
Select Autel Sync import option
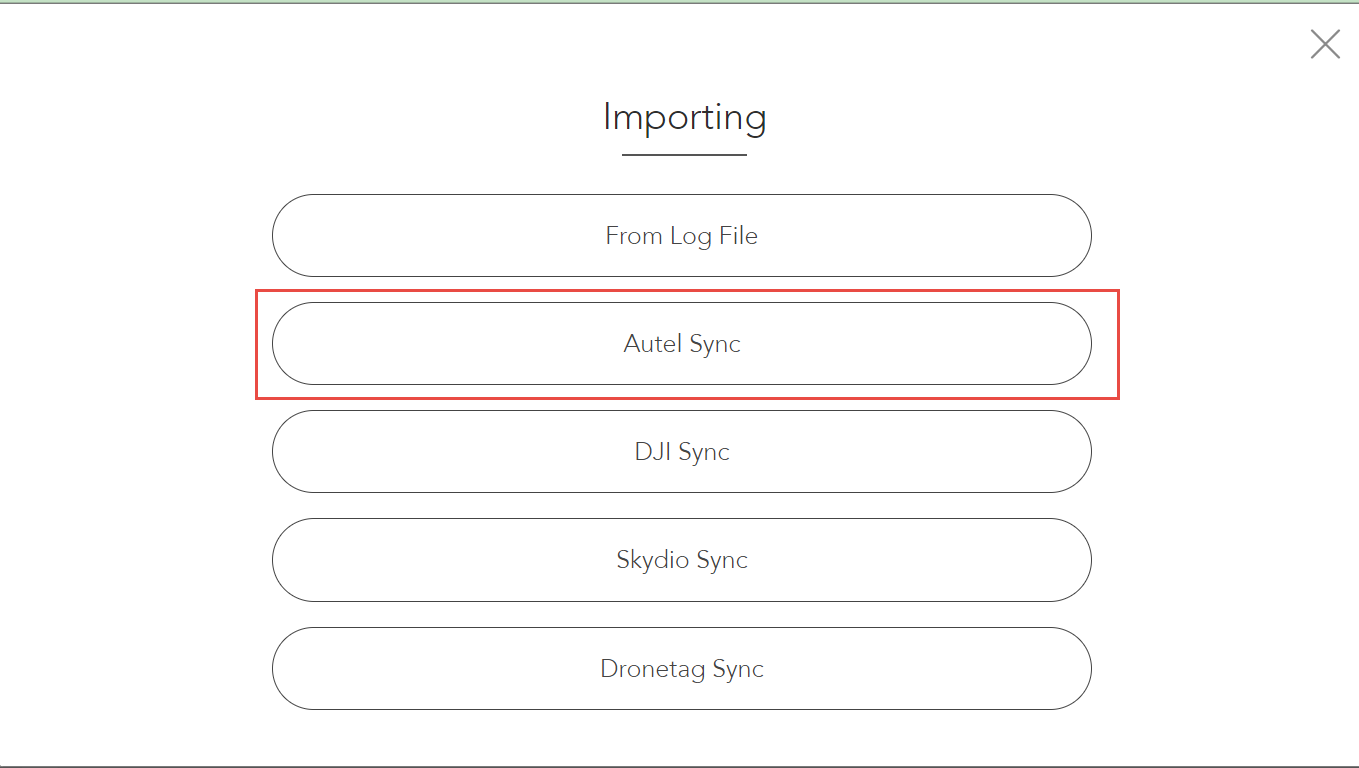tap(681, 344)
